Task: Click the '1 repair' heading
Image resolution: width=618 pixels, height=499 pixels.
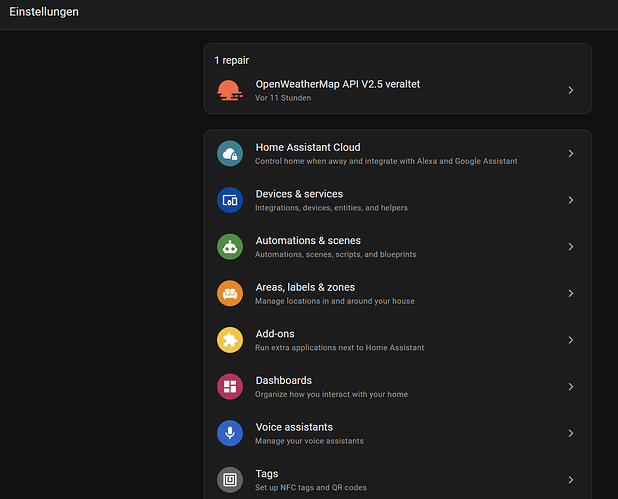Action: (x=231, y=60)
